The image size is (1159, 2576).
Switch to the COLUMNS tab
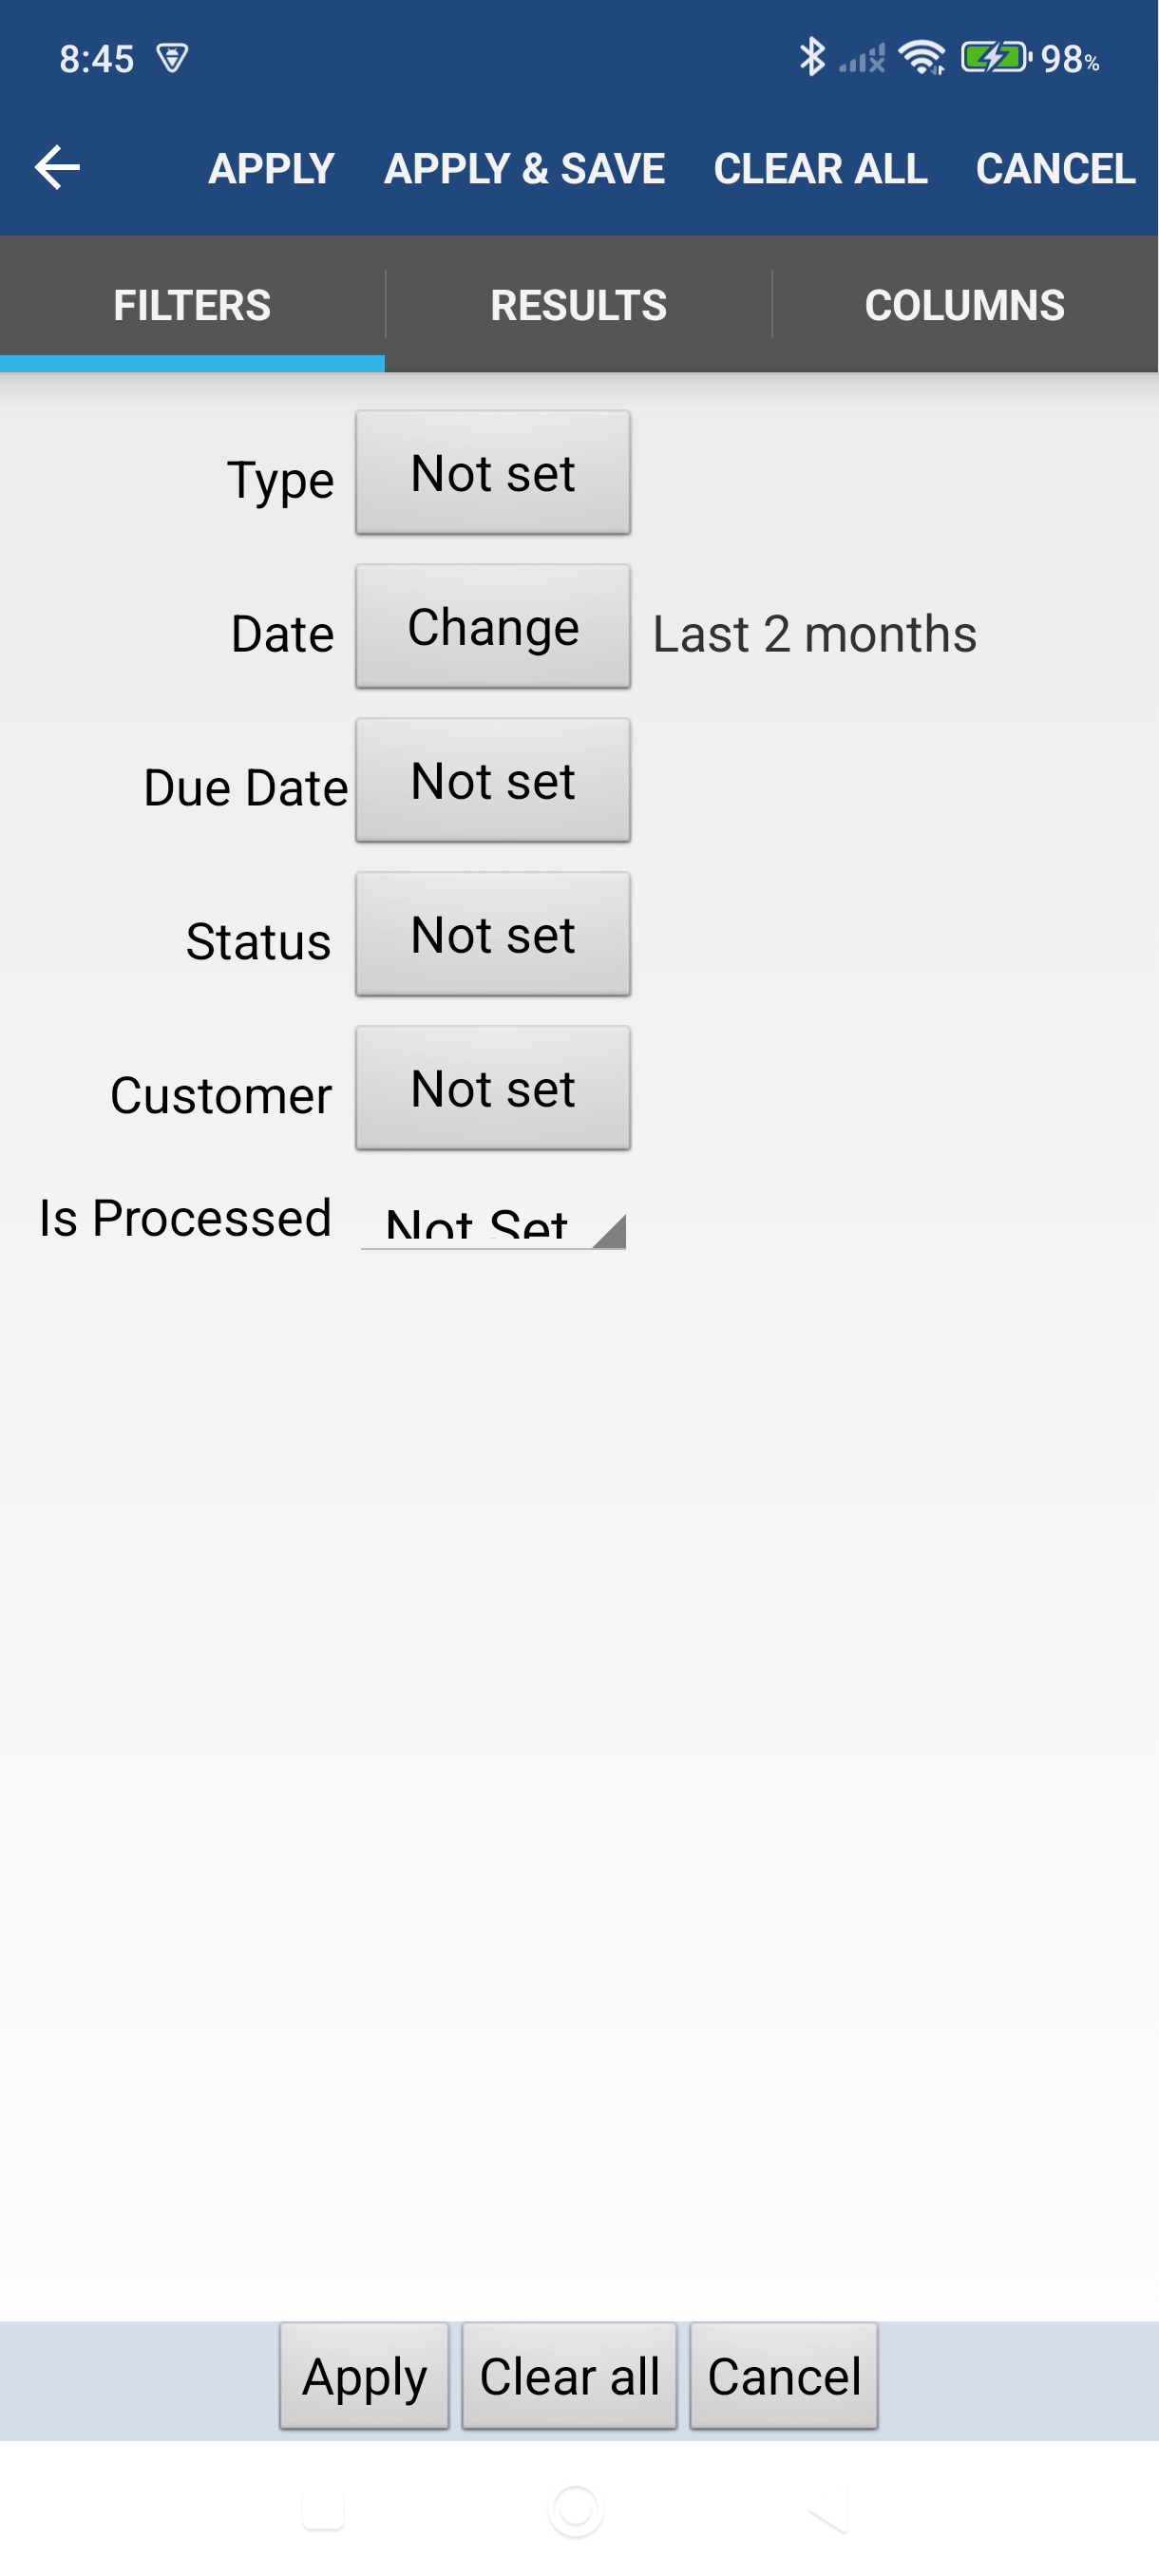(965, 304)
